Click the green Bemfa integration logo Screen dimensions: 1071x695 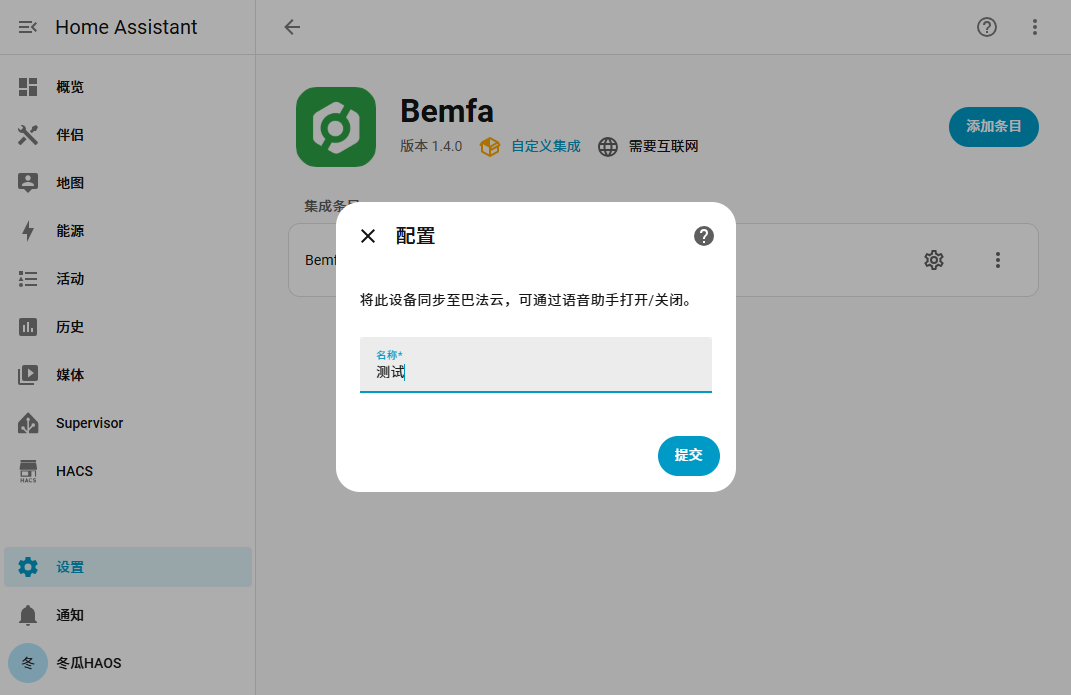pyautogui.click(x=336, y=127)
